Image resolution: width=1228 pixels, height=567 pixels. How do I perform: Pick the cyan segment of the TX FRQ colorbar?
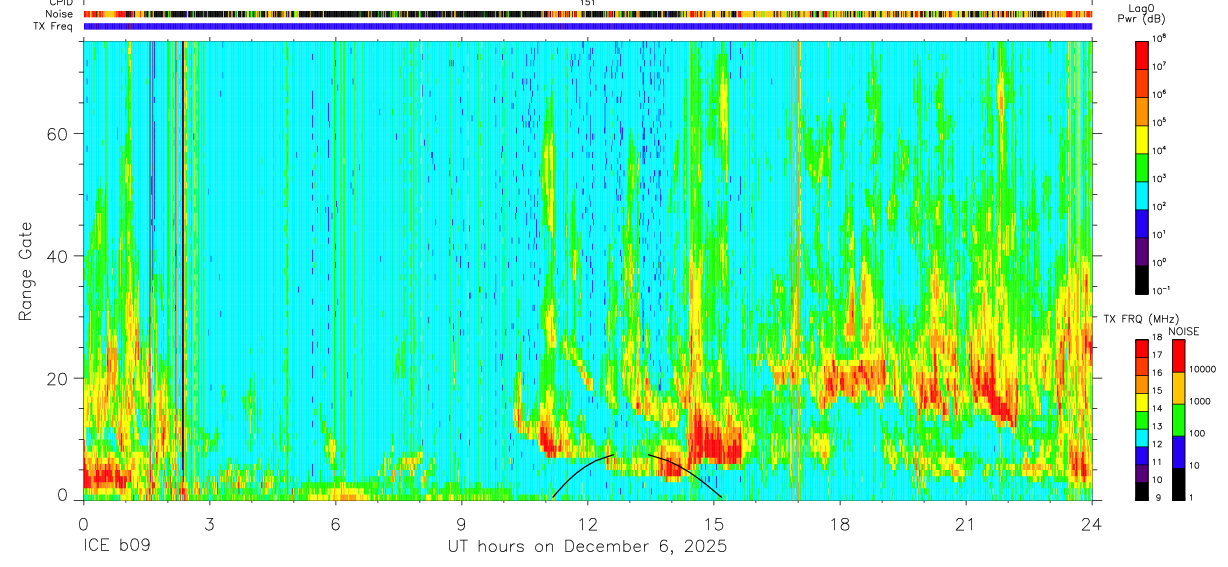pos(1142,436)
